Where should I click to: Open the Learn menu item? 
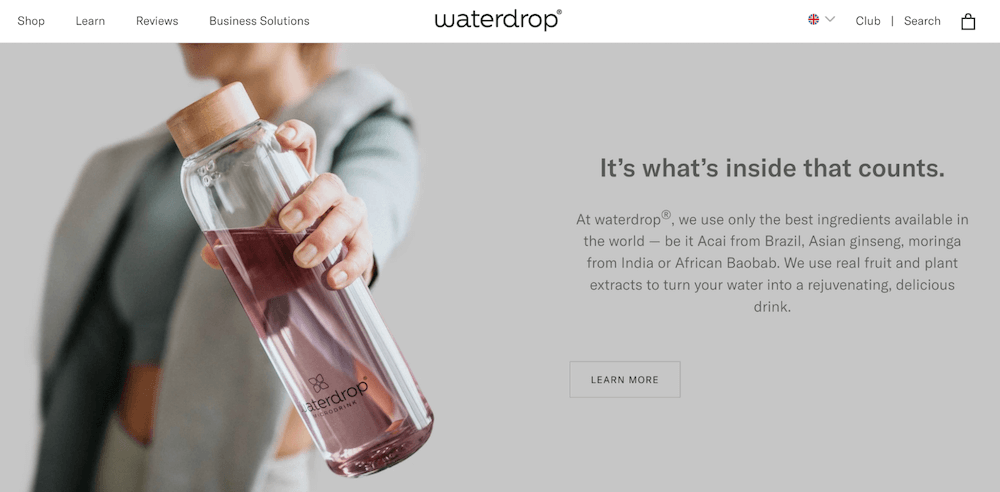click(x=90, y=21)
